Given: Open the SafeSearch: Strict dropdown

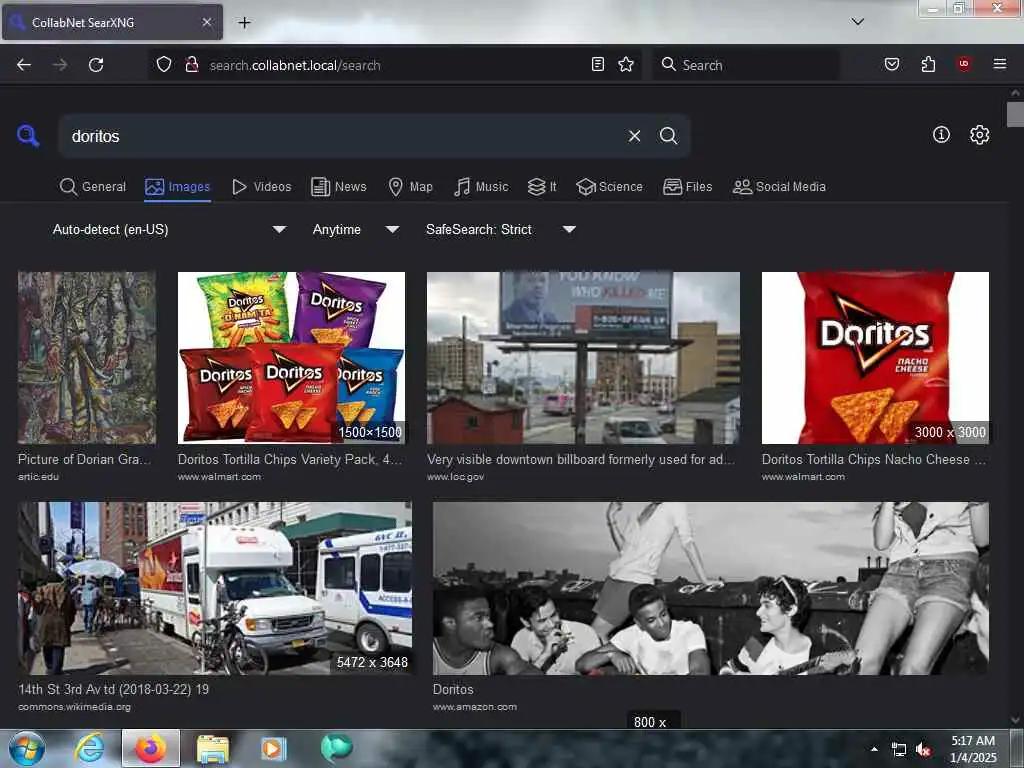Looking at the screenshot, I should click(x=500, y=229).
